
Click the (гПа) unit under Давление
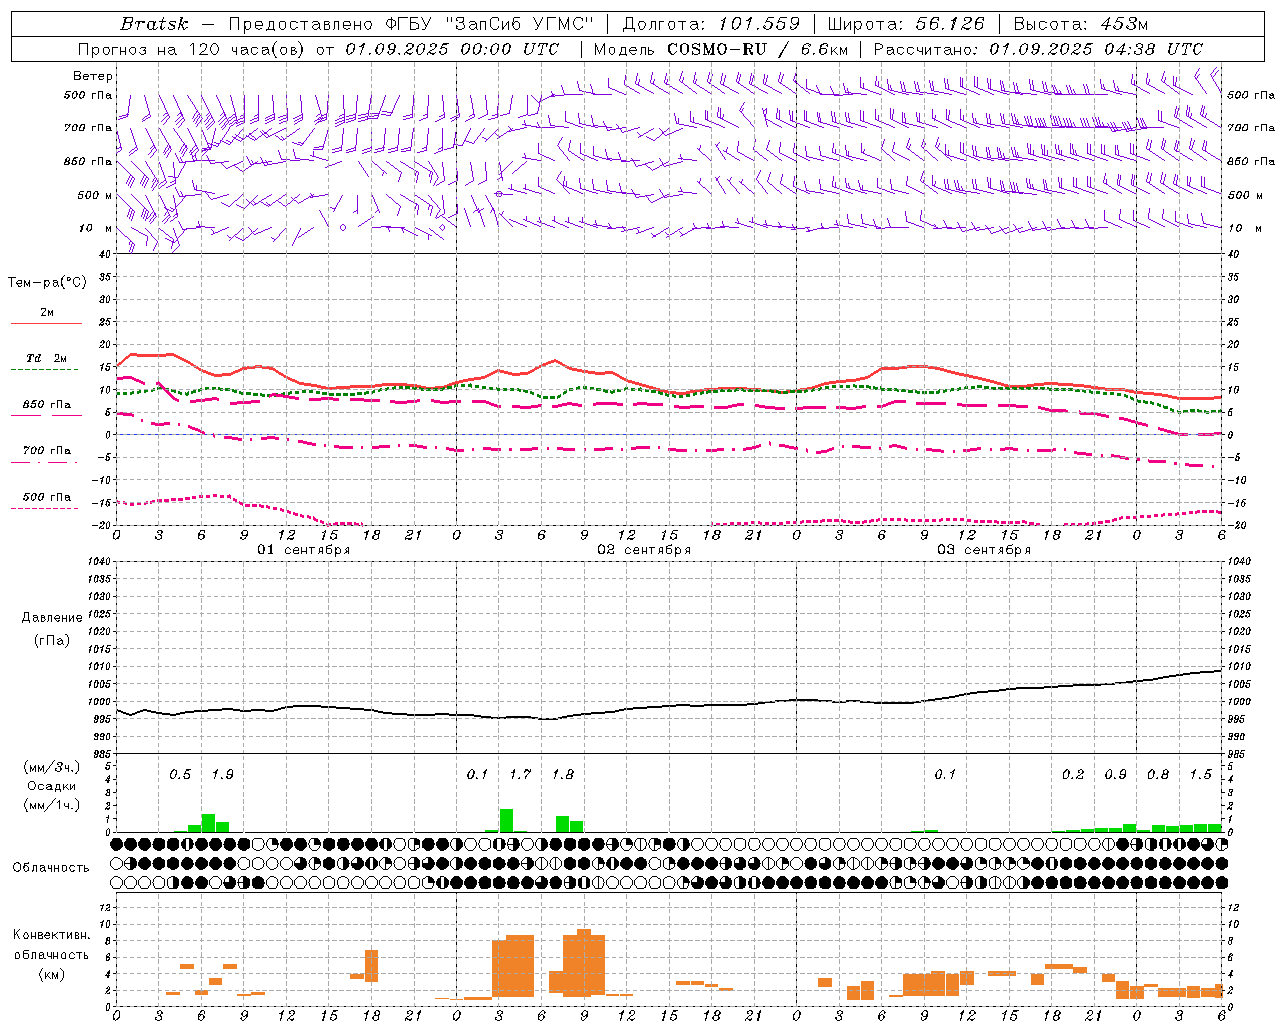[x=51, y=640]
